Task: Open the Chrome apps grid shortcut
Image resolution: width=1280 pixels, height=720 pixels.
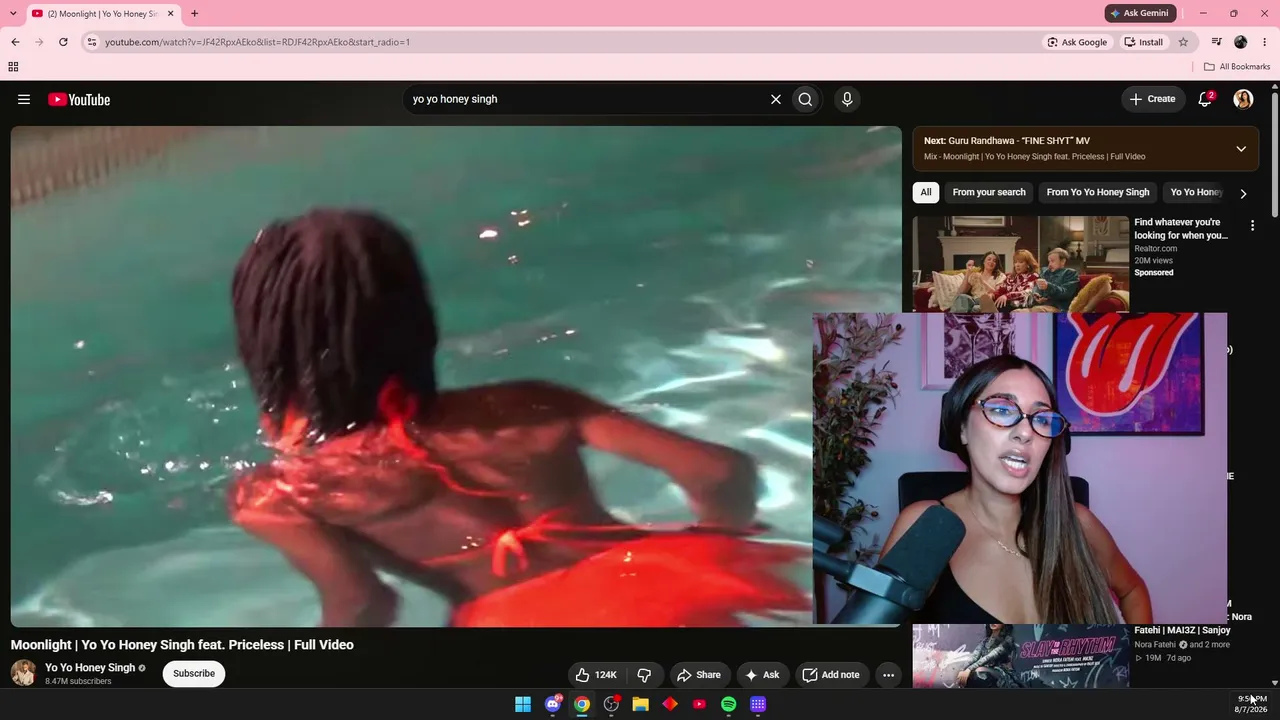Action: coord(13,67)
